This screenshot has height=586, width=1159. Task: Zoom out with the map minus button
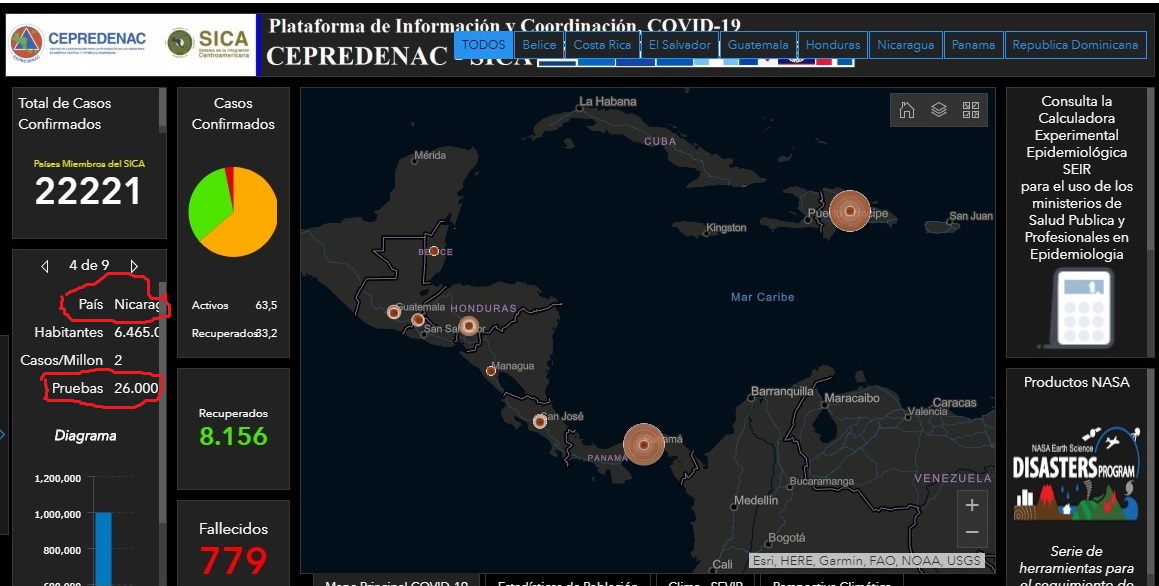coord(971,532)
